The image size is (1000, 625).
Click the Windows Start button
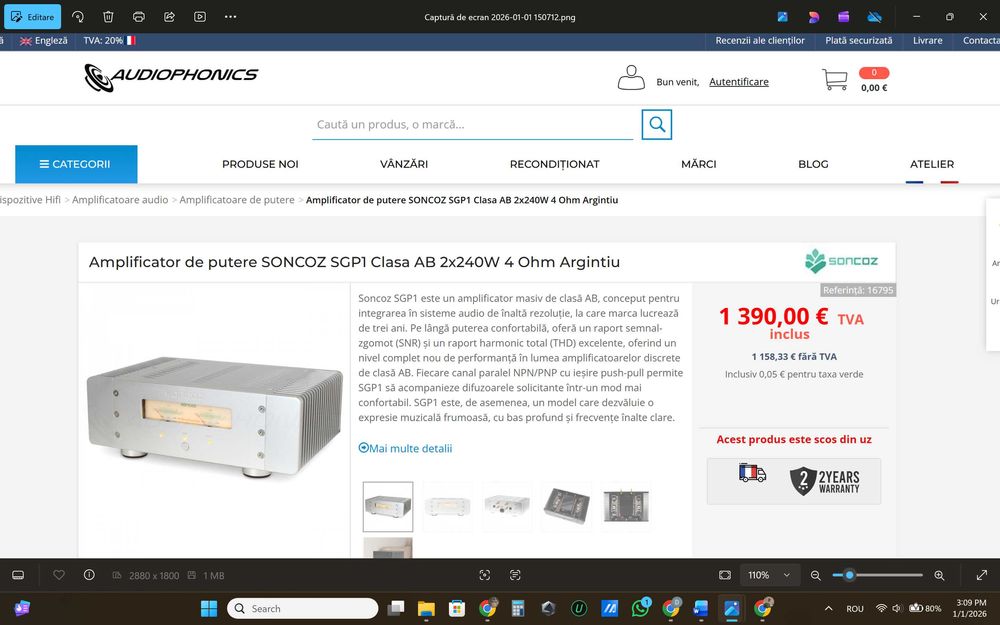(209, 608)
